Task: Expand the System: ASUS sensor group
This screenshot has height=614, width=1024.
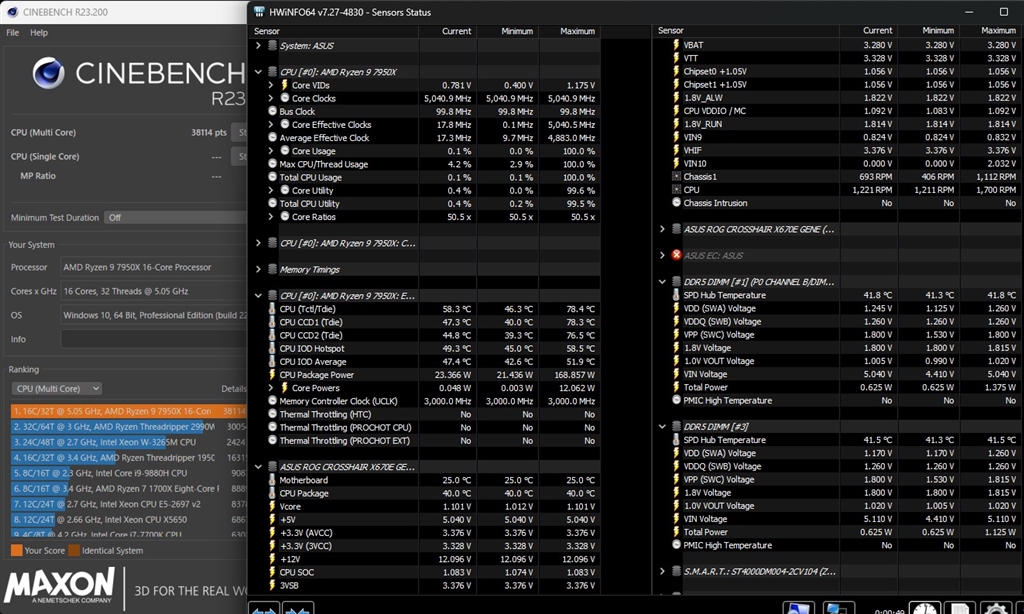Action: [258, 45]
